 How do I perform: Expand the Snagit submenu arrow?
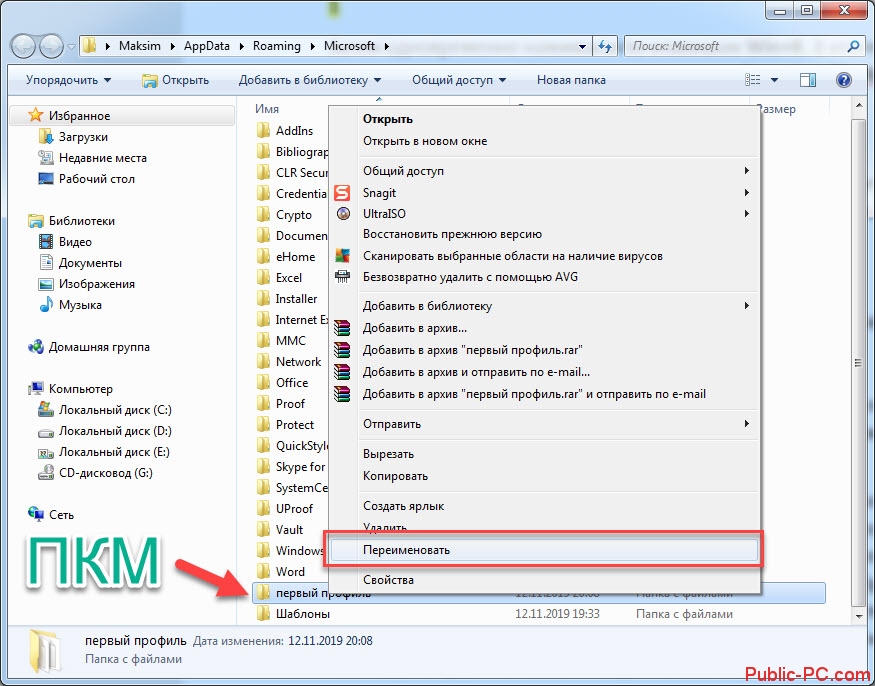pos(746,193)
